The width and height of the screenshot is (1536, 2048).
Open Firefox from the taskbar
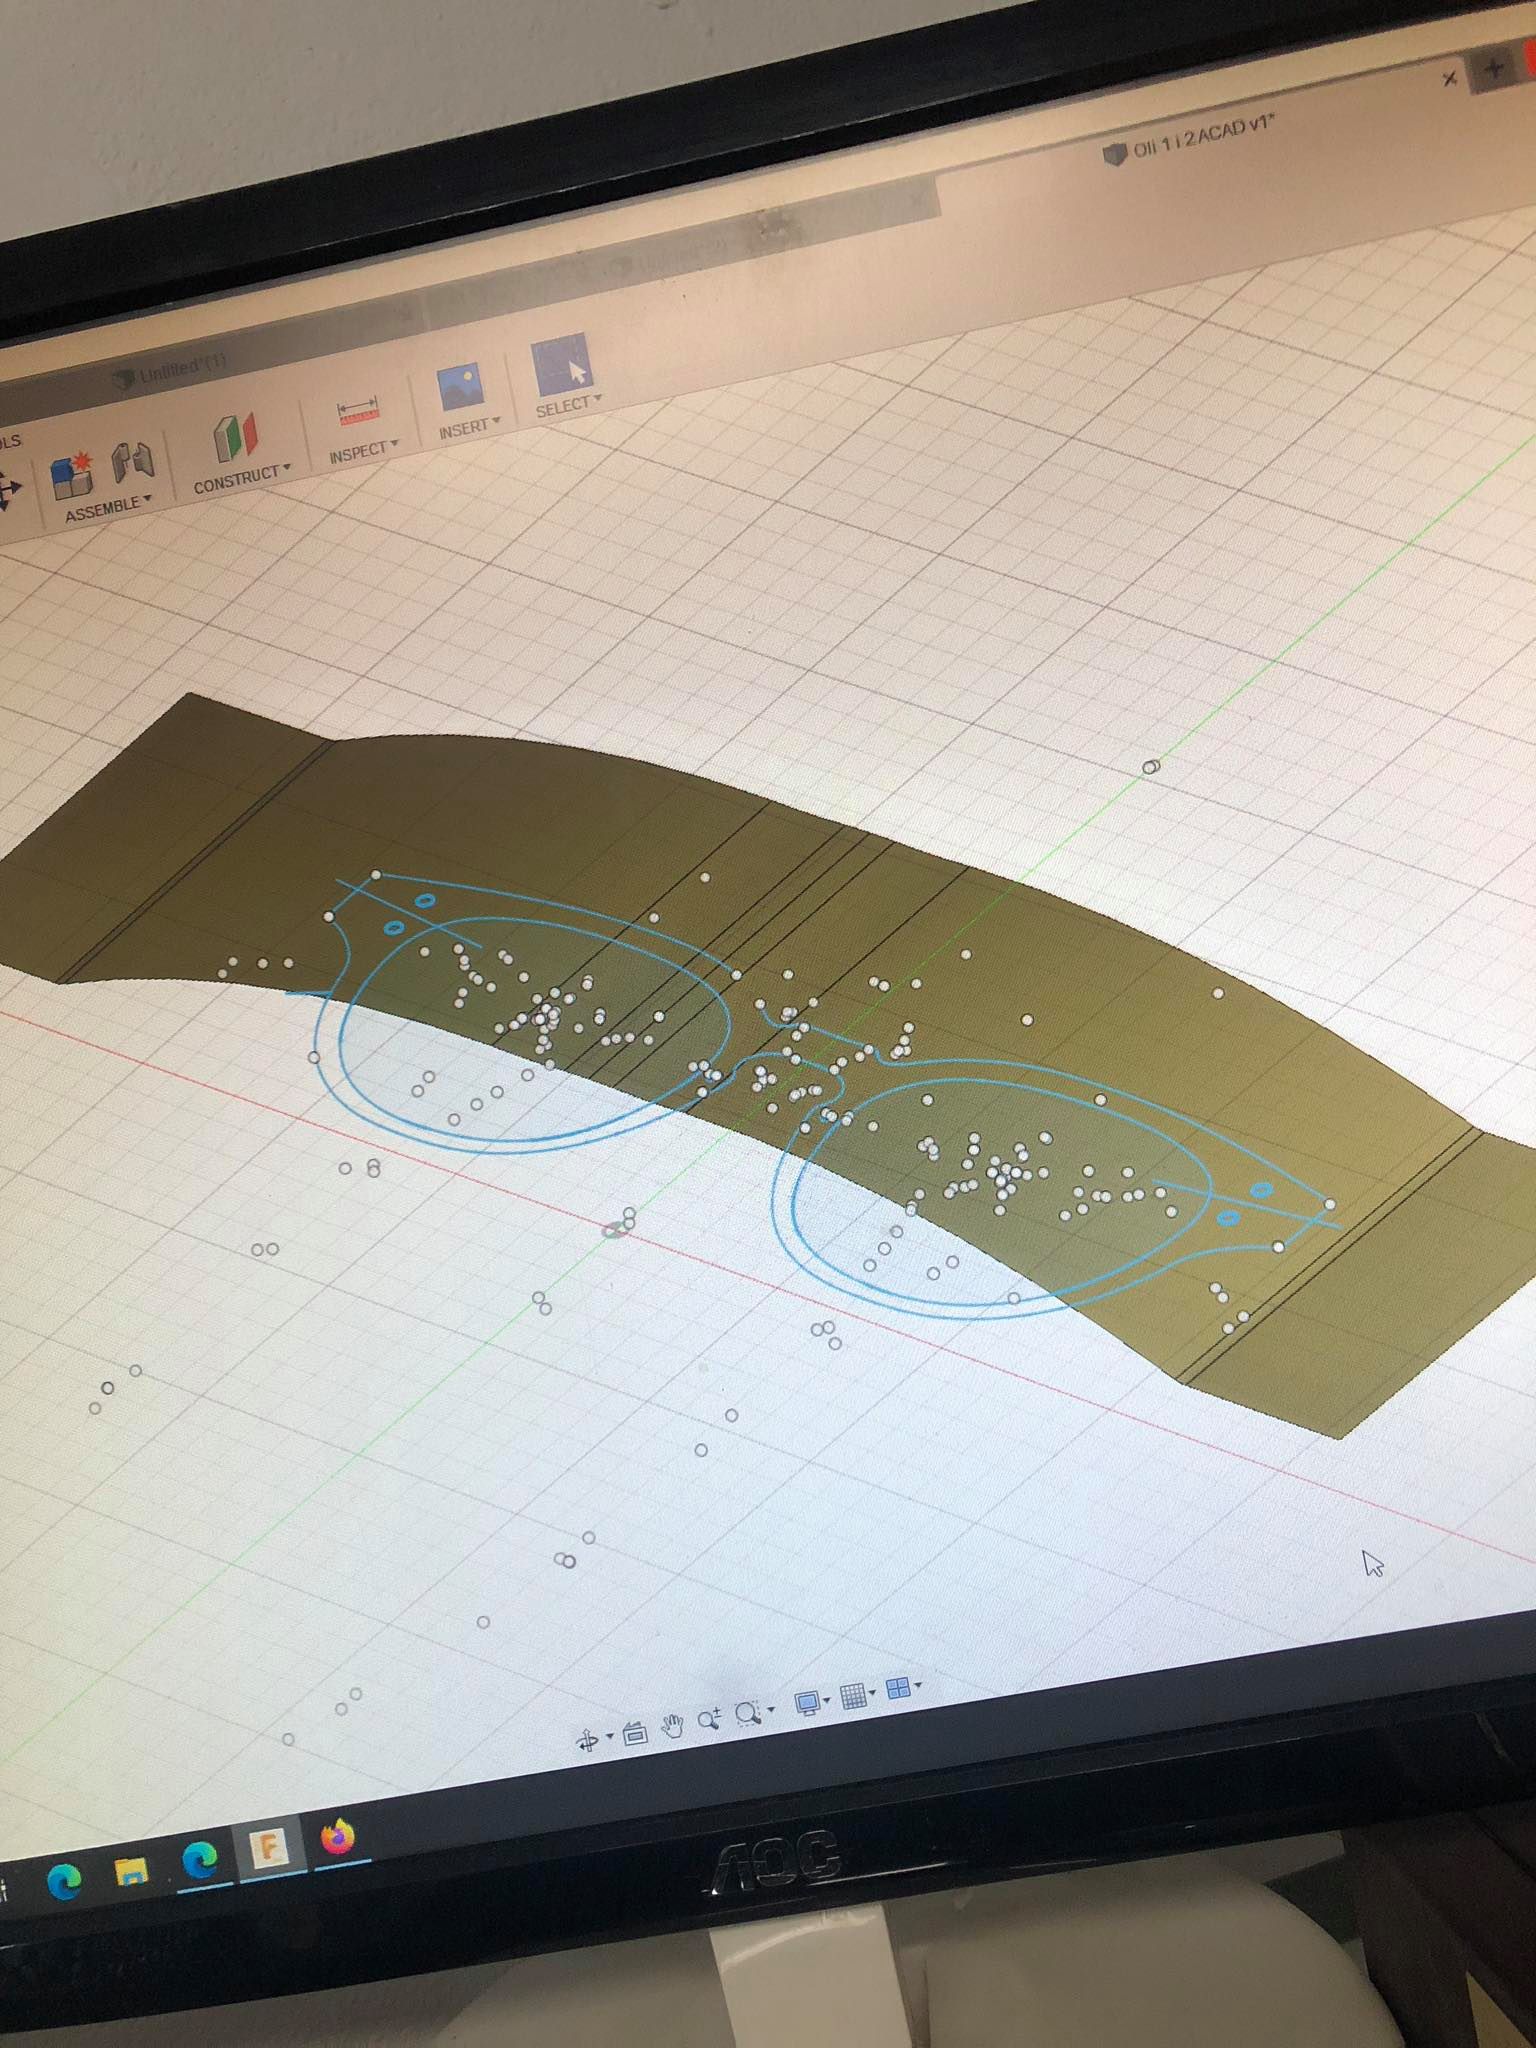(338, 1837)
